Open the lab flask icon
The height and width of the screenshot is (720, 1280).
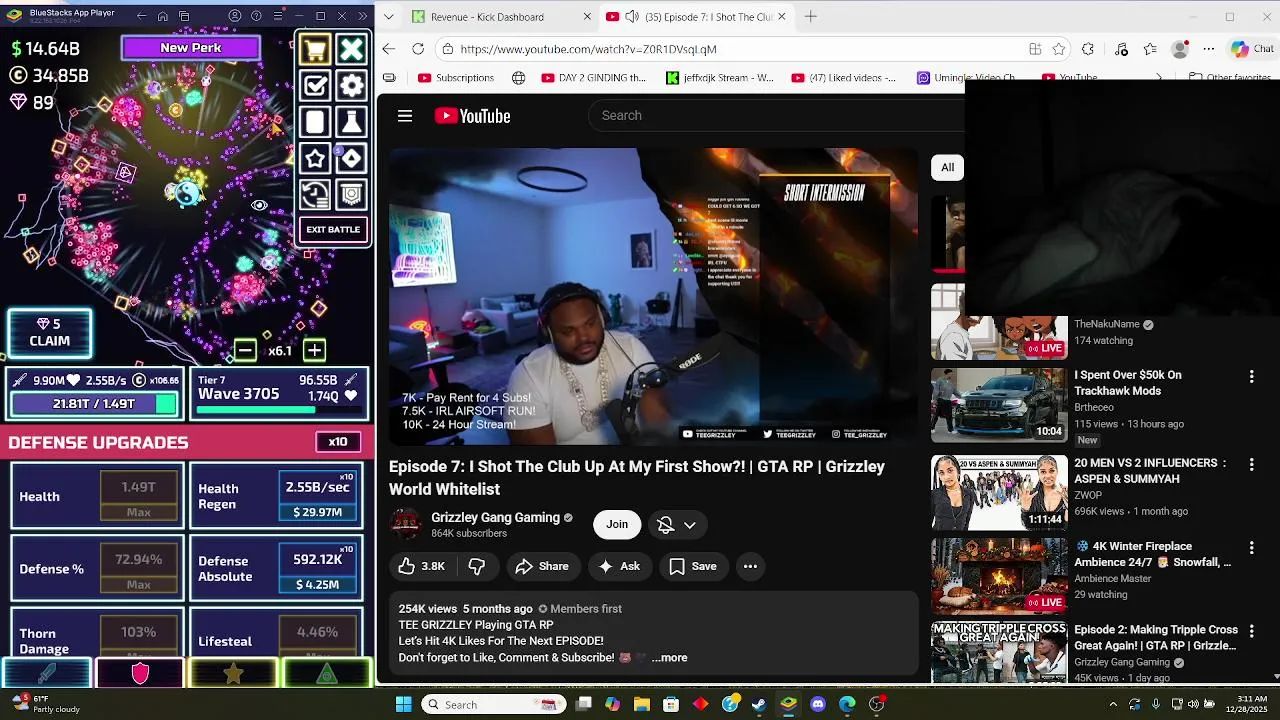click(x=352, y=122)
